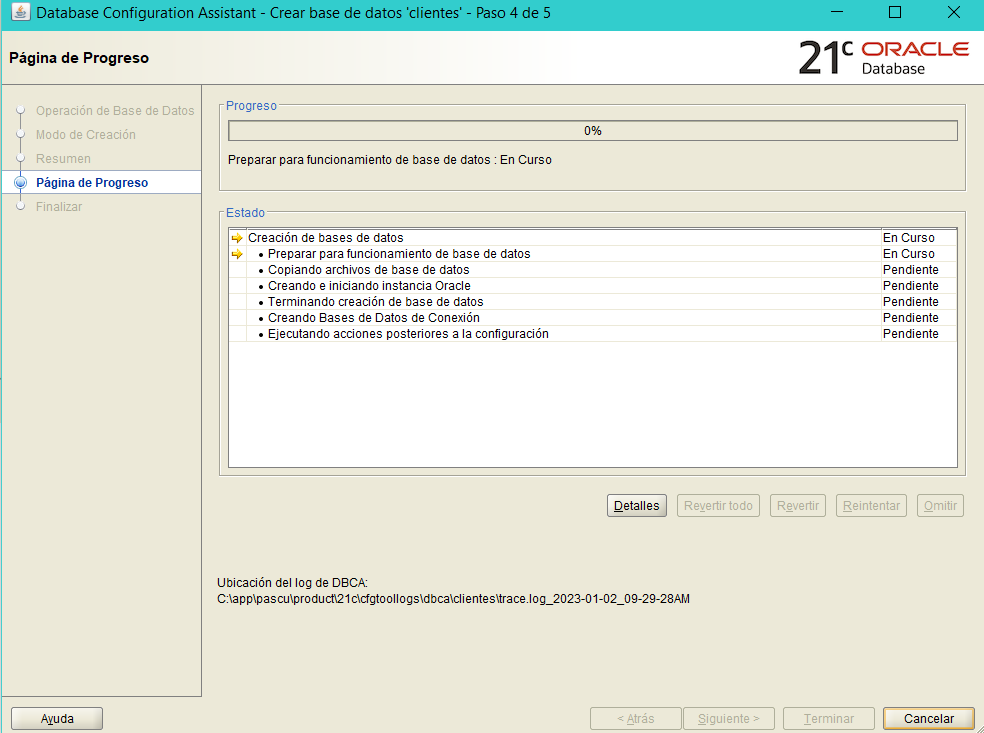
Task: Click Pendiente status of Creando Bases de Datos row
Action: click(x=911, y=318)
